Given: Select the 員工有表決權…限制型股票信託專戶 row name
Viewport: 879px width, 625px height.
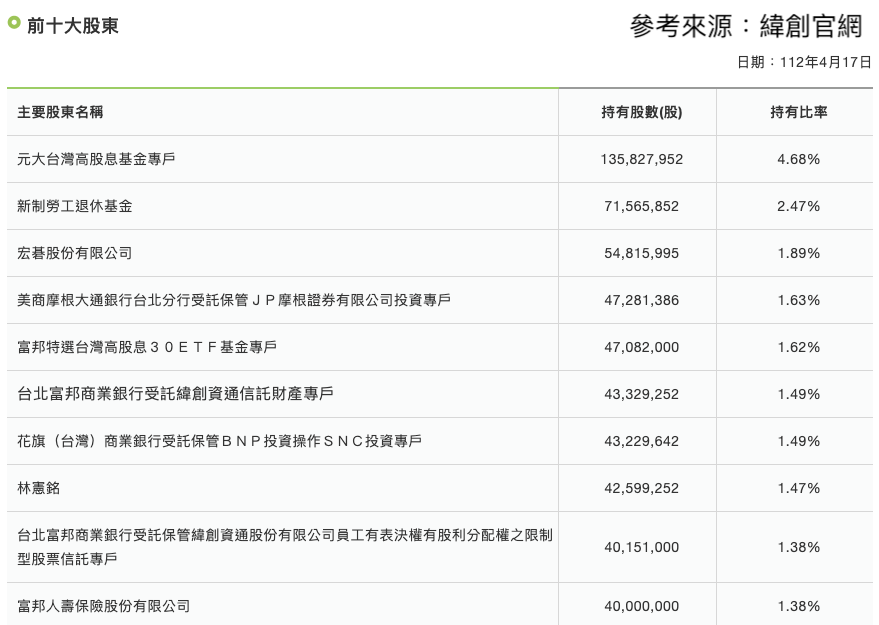Looking at the screenshot, I should [x=285, y=547].
